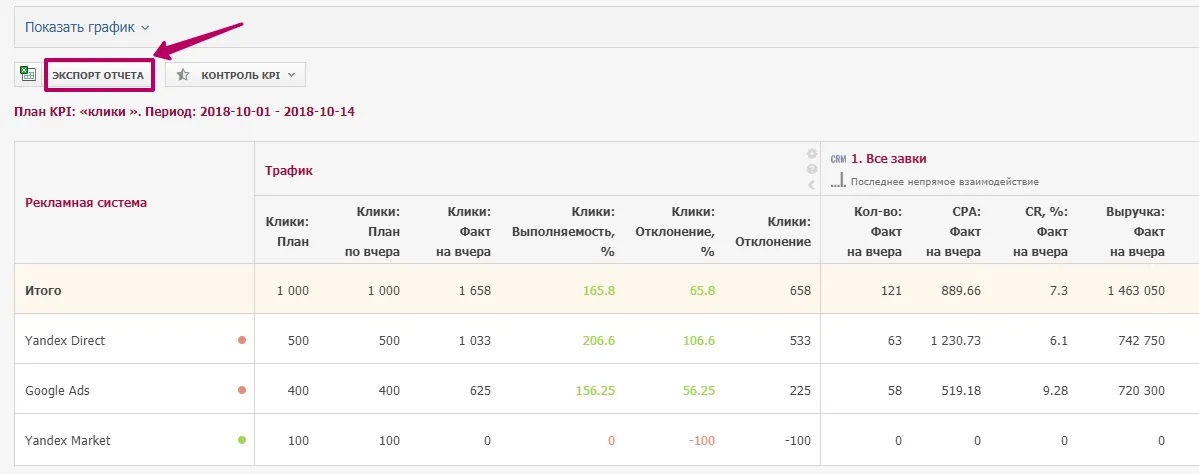Click the Итого fact clicks 1 658

[x=474, y=291]
